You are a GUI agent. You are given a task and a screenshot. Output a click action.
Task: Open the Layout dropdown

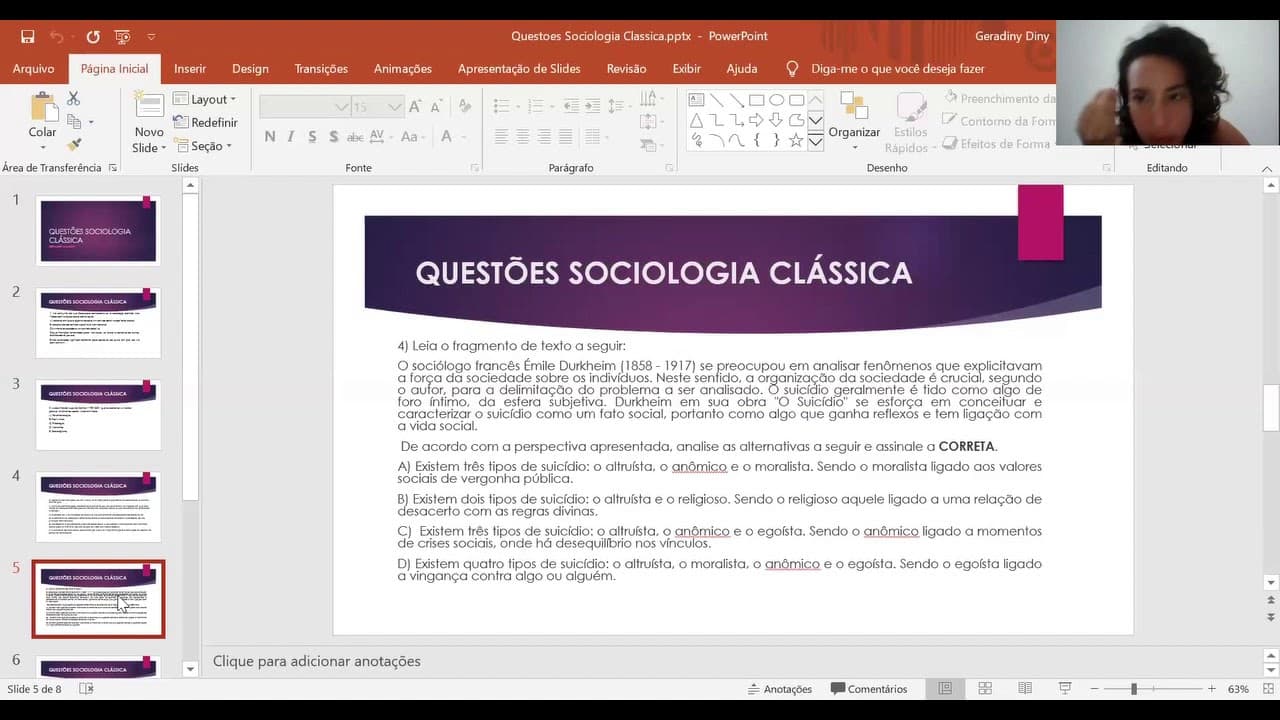pos(204,99)
